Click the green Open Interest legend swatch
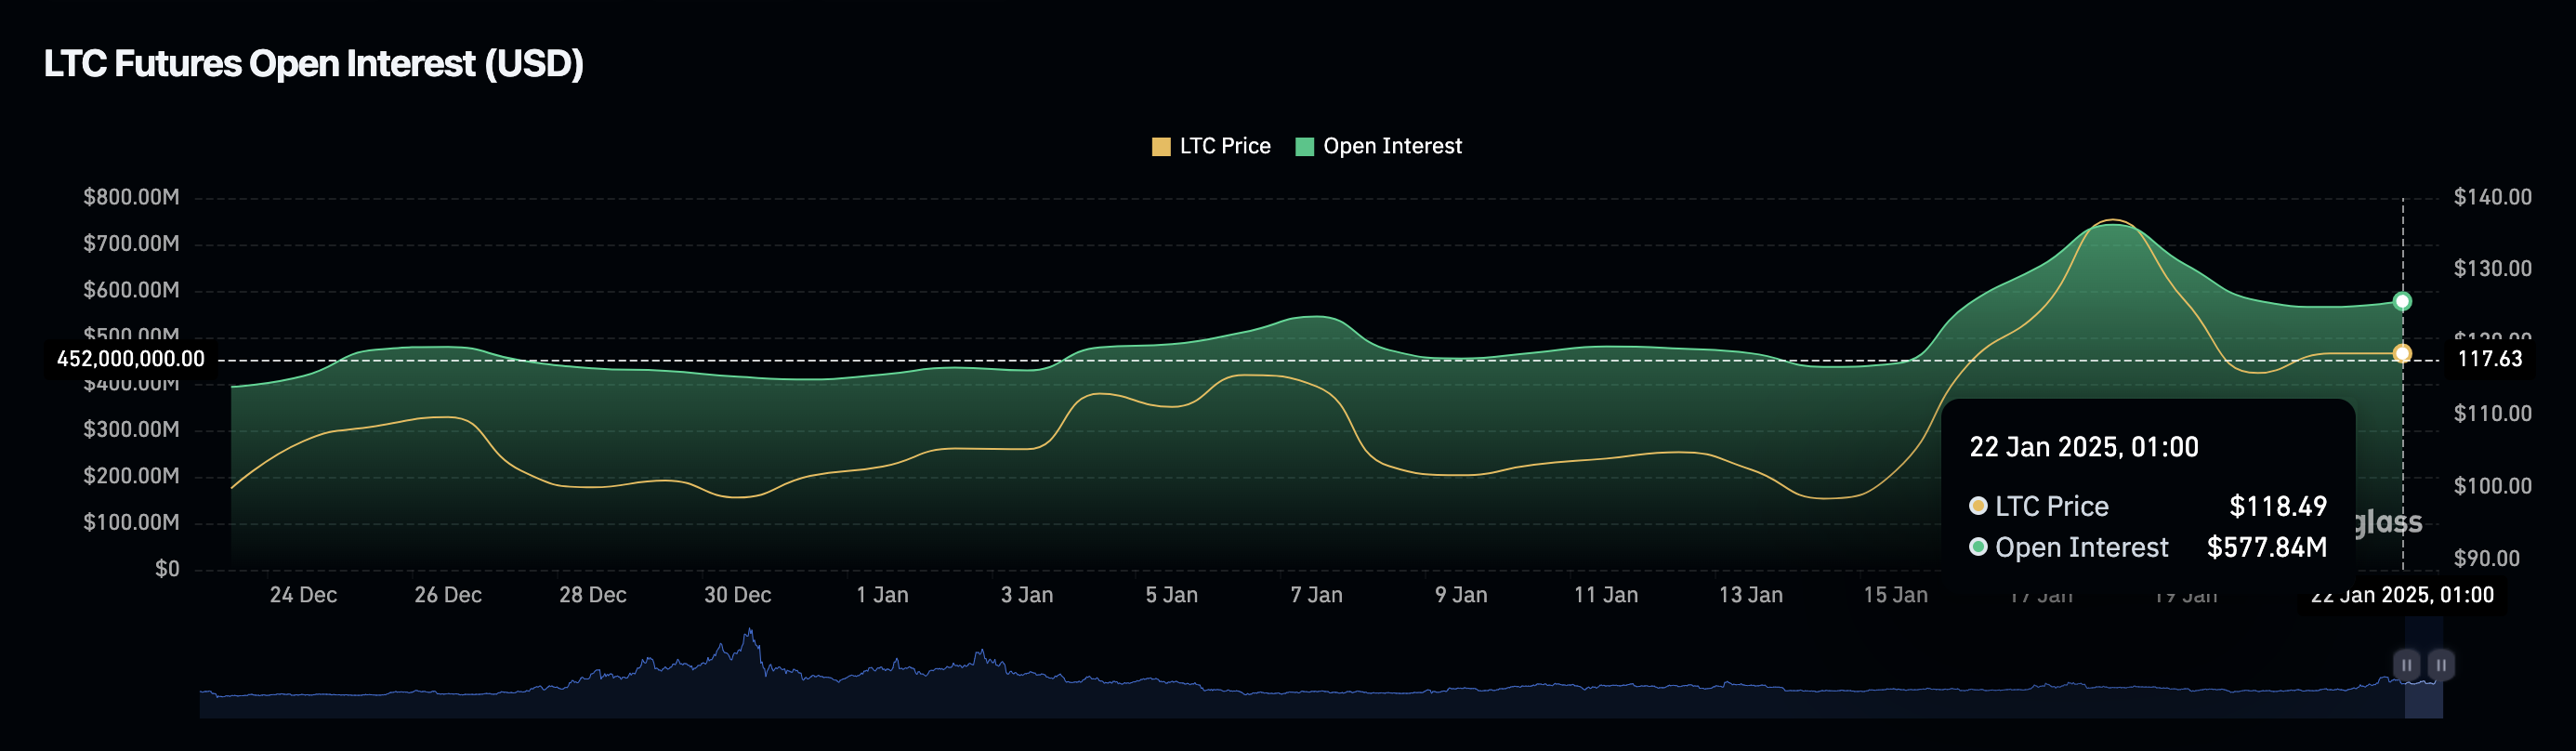The image size is (2576, 751). (x=1305, y=147)
